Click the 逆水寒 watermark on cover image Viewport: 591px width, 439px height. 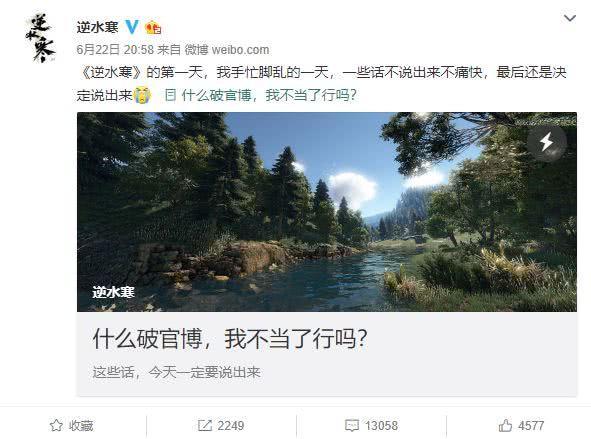pyautogui.click(x=113, y=292)
